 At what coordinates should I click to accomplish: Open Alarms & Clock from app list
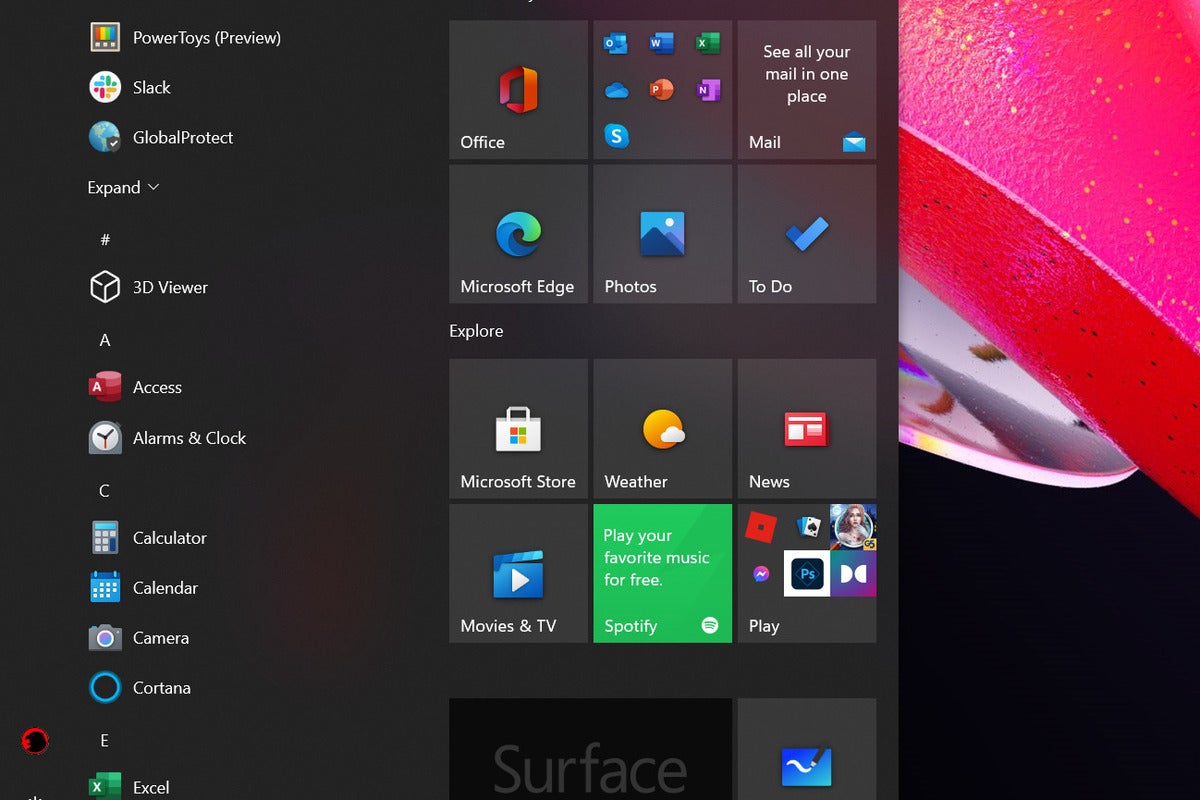188,438
